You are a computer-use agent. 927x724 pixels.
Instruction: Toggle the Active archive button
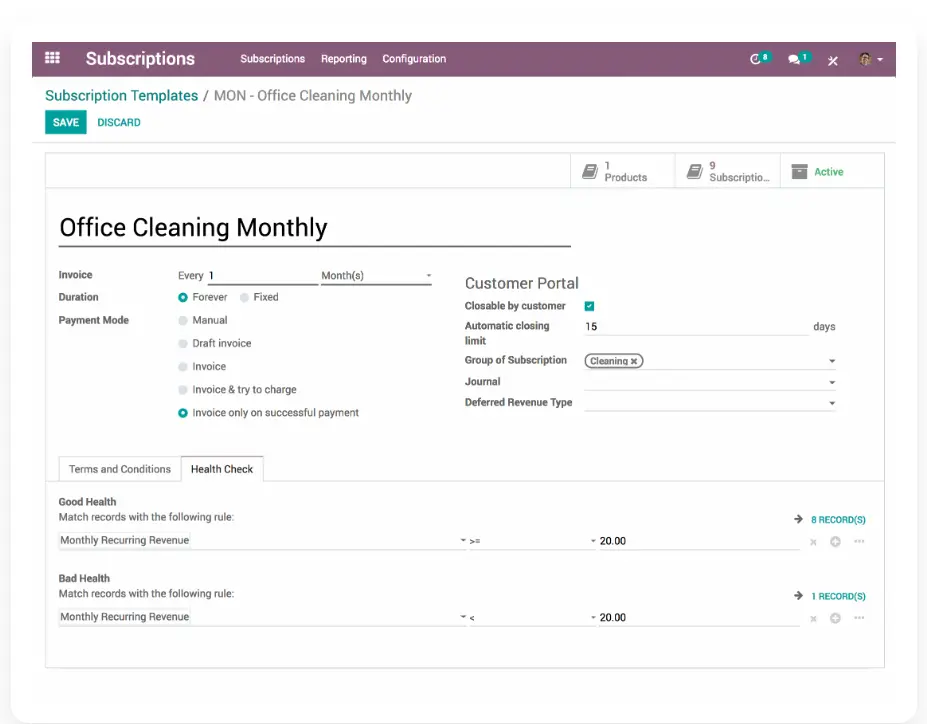click(832, 171)
